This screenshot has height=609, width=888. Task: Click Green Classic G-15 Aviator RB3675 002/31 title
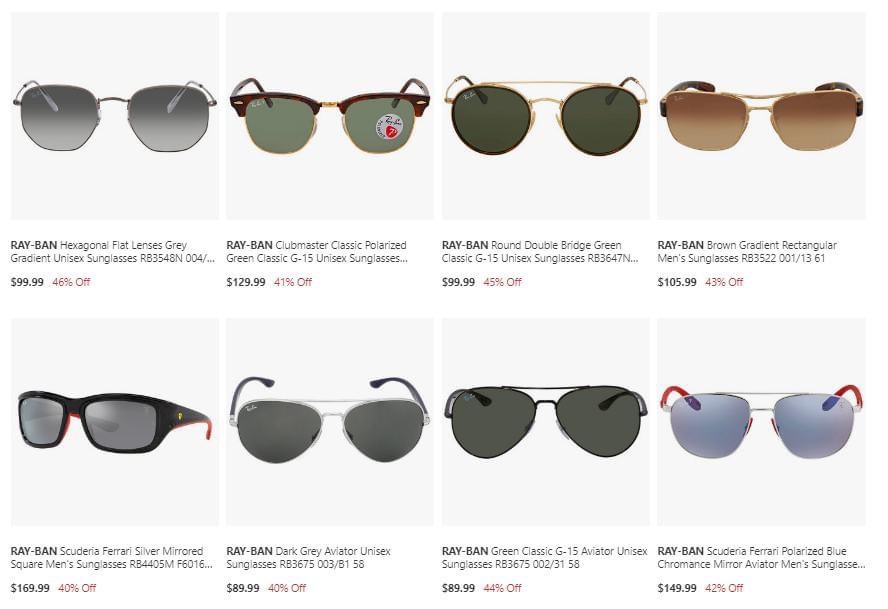click(x=544, y=557)
